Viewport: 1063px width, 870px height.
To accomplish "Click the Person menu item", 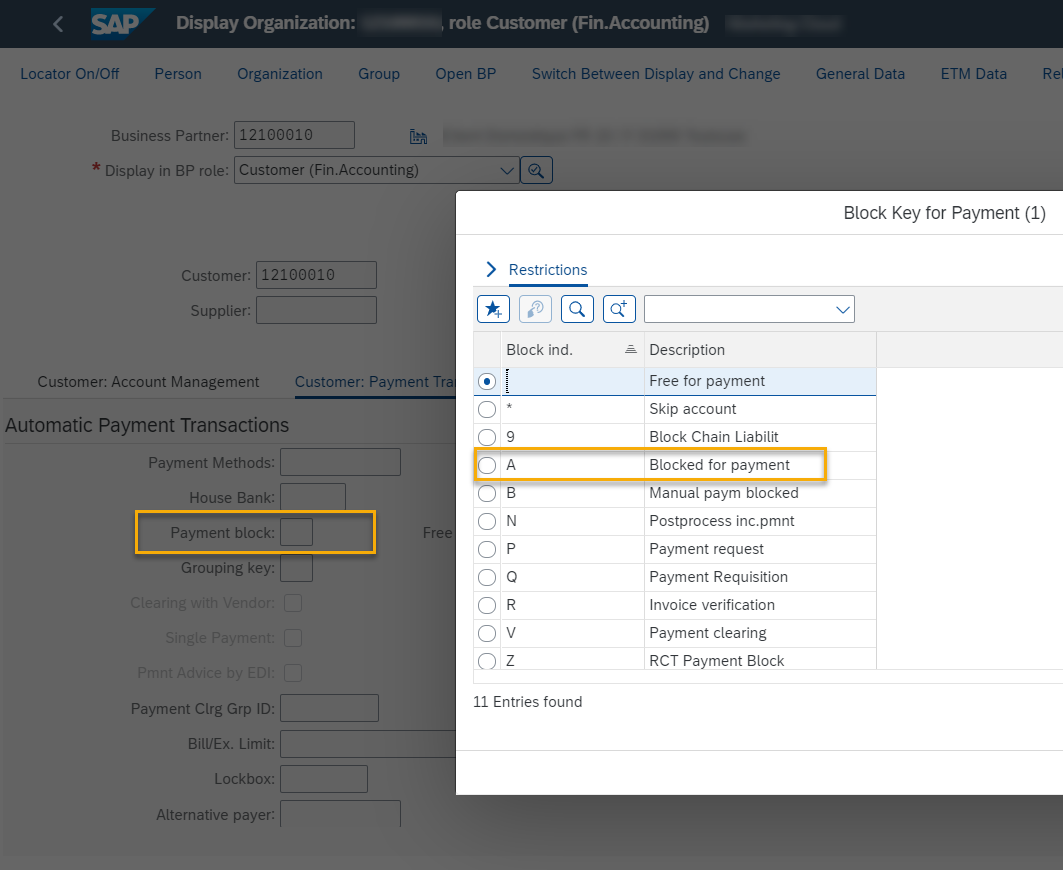I will click(x=178, y=74).
